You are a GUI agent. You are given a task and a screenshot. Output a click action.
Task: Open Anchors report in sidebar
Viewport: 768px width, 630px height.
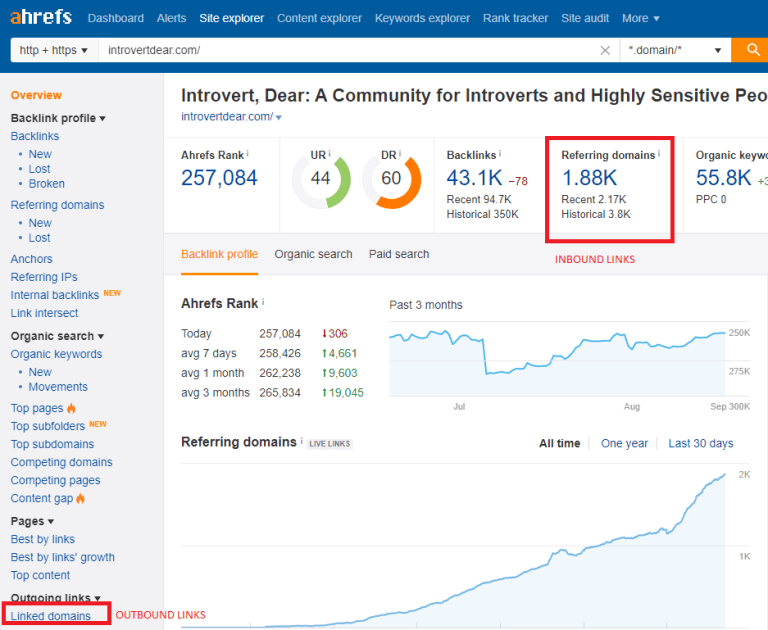[x=31, y=259]
